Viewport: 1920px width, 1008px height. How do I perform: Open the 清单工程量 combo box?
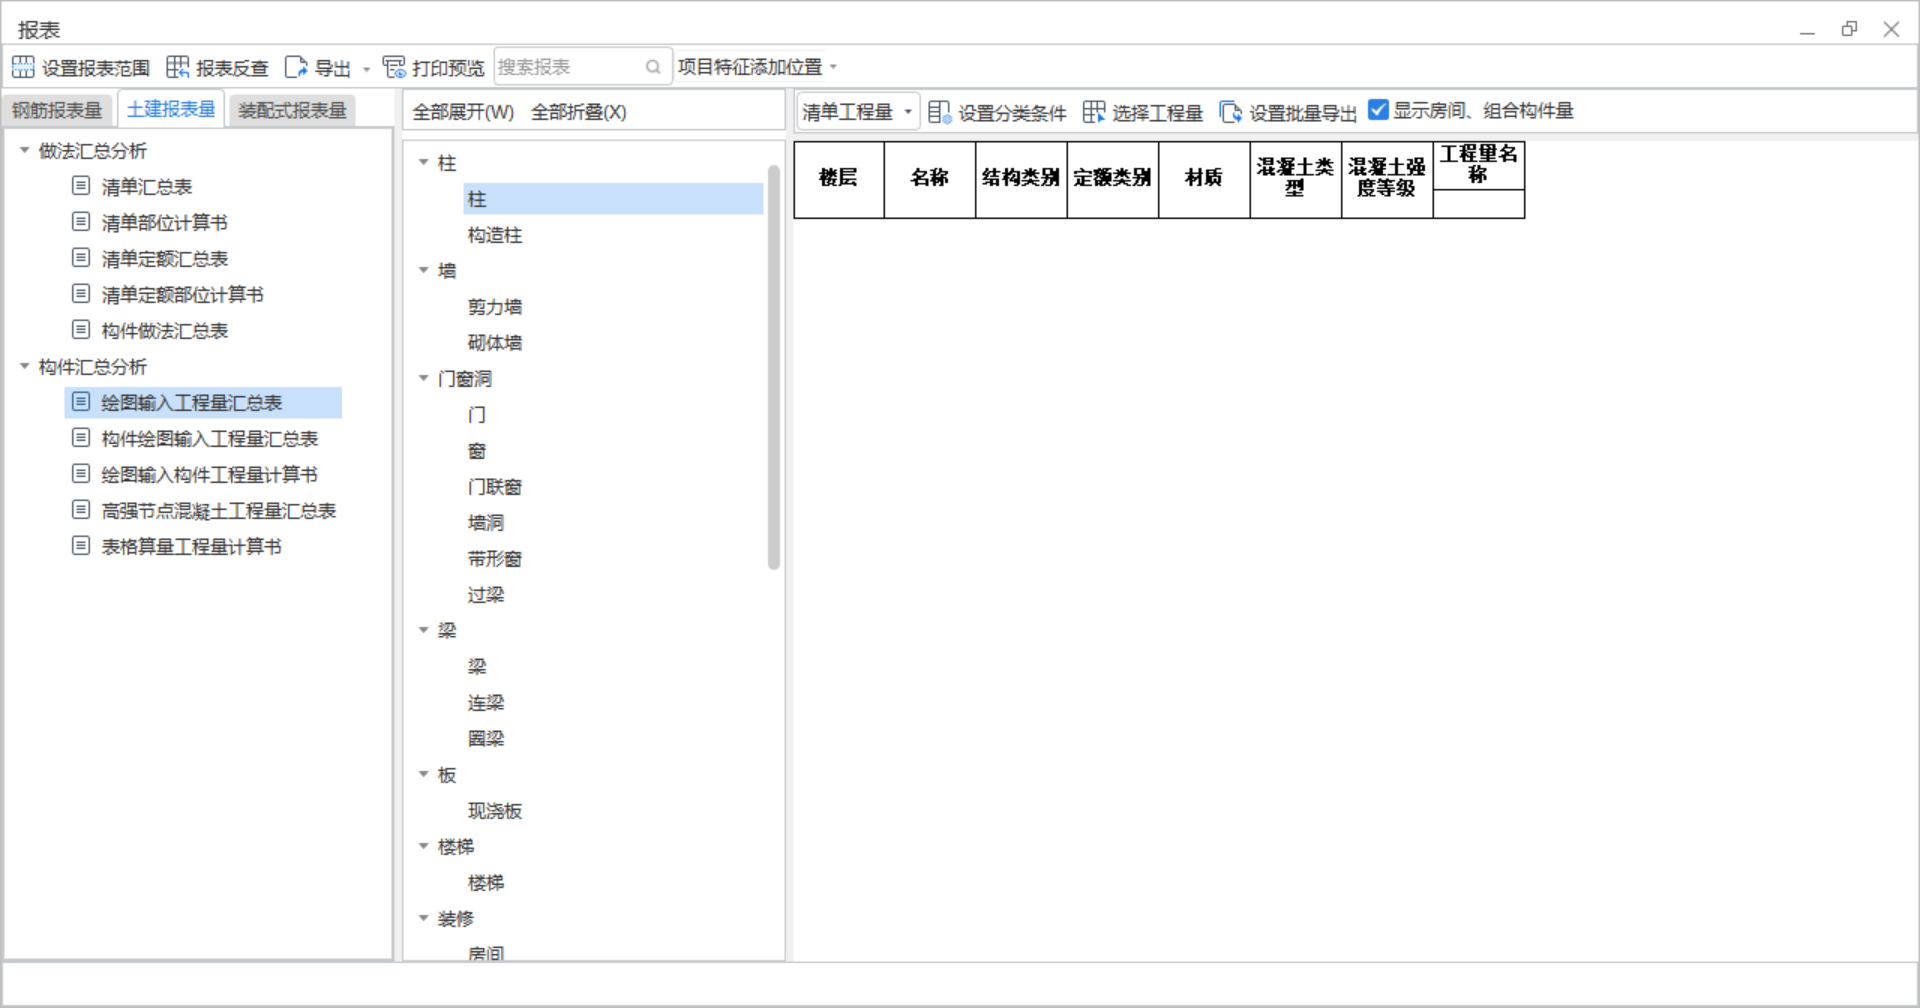[x=858, y=112]
